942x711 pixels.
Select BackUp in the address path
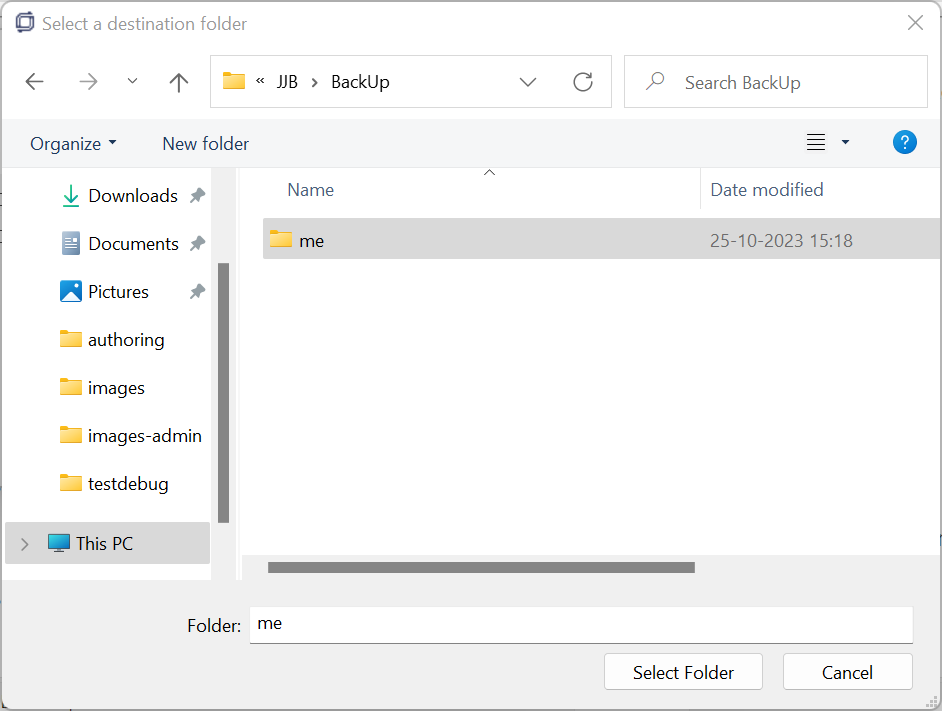click(360, 82)
